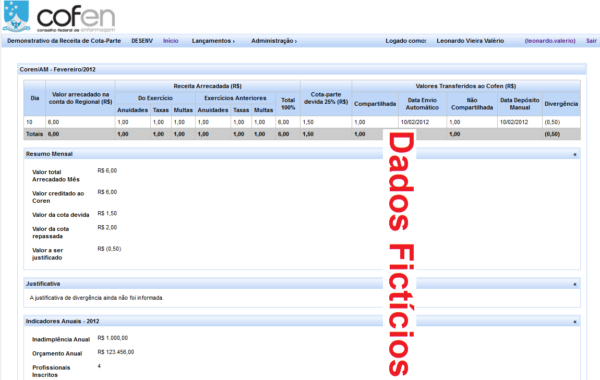Click the justificativa not informed message
The width and height of the screenshot is (600, 380).
[96, 298]
